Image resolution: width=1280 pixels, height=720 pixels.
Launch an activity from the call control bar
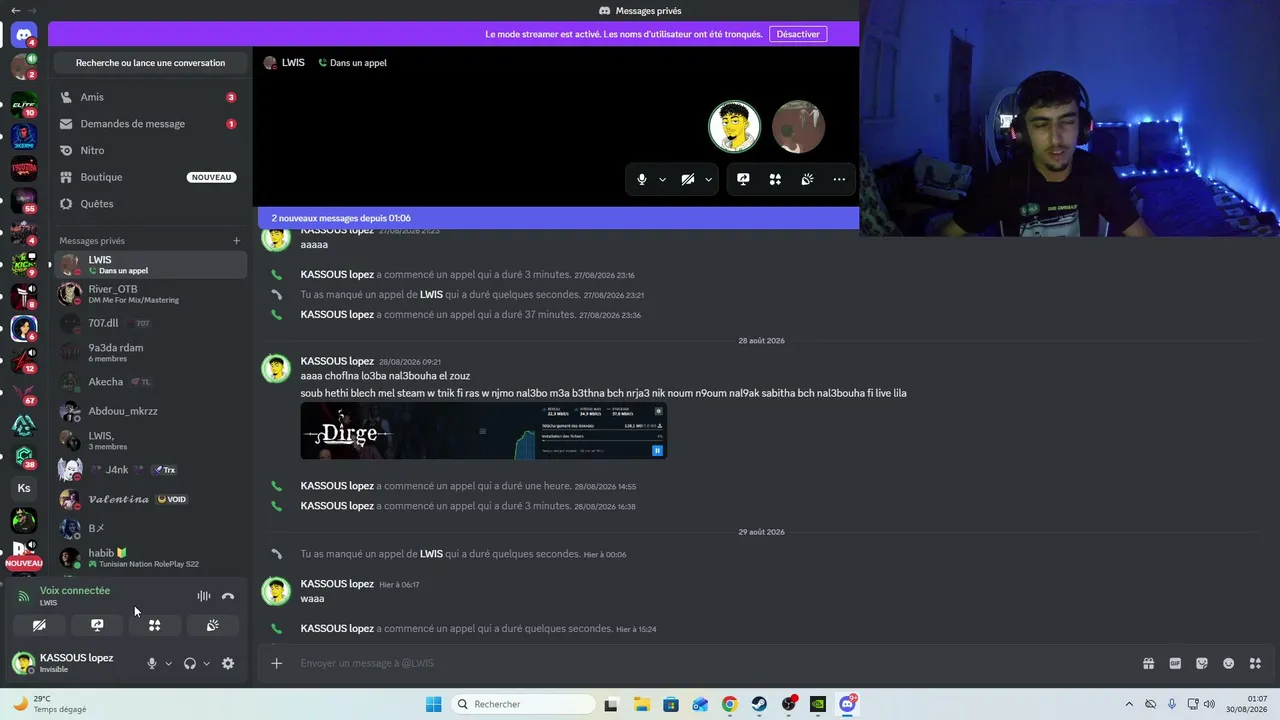click(775, 179)
